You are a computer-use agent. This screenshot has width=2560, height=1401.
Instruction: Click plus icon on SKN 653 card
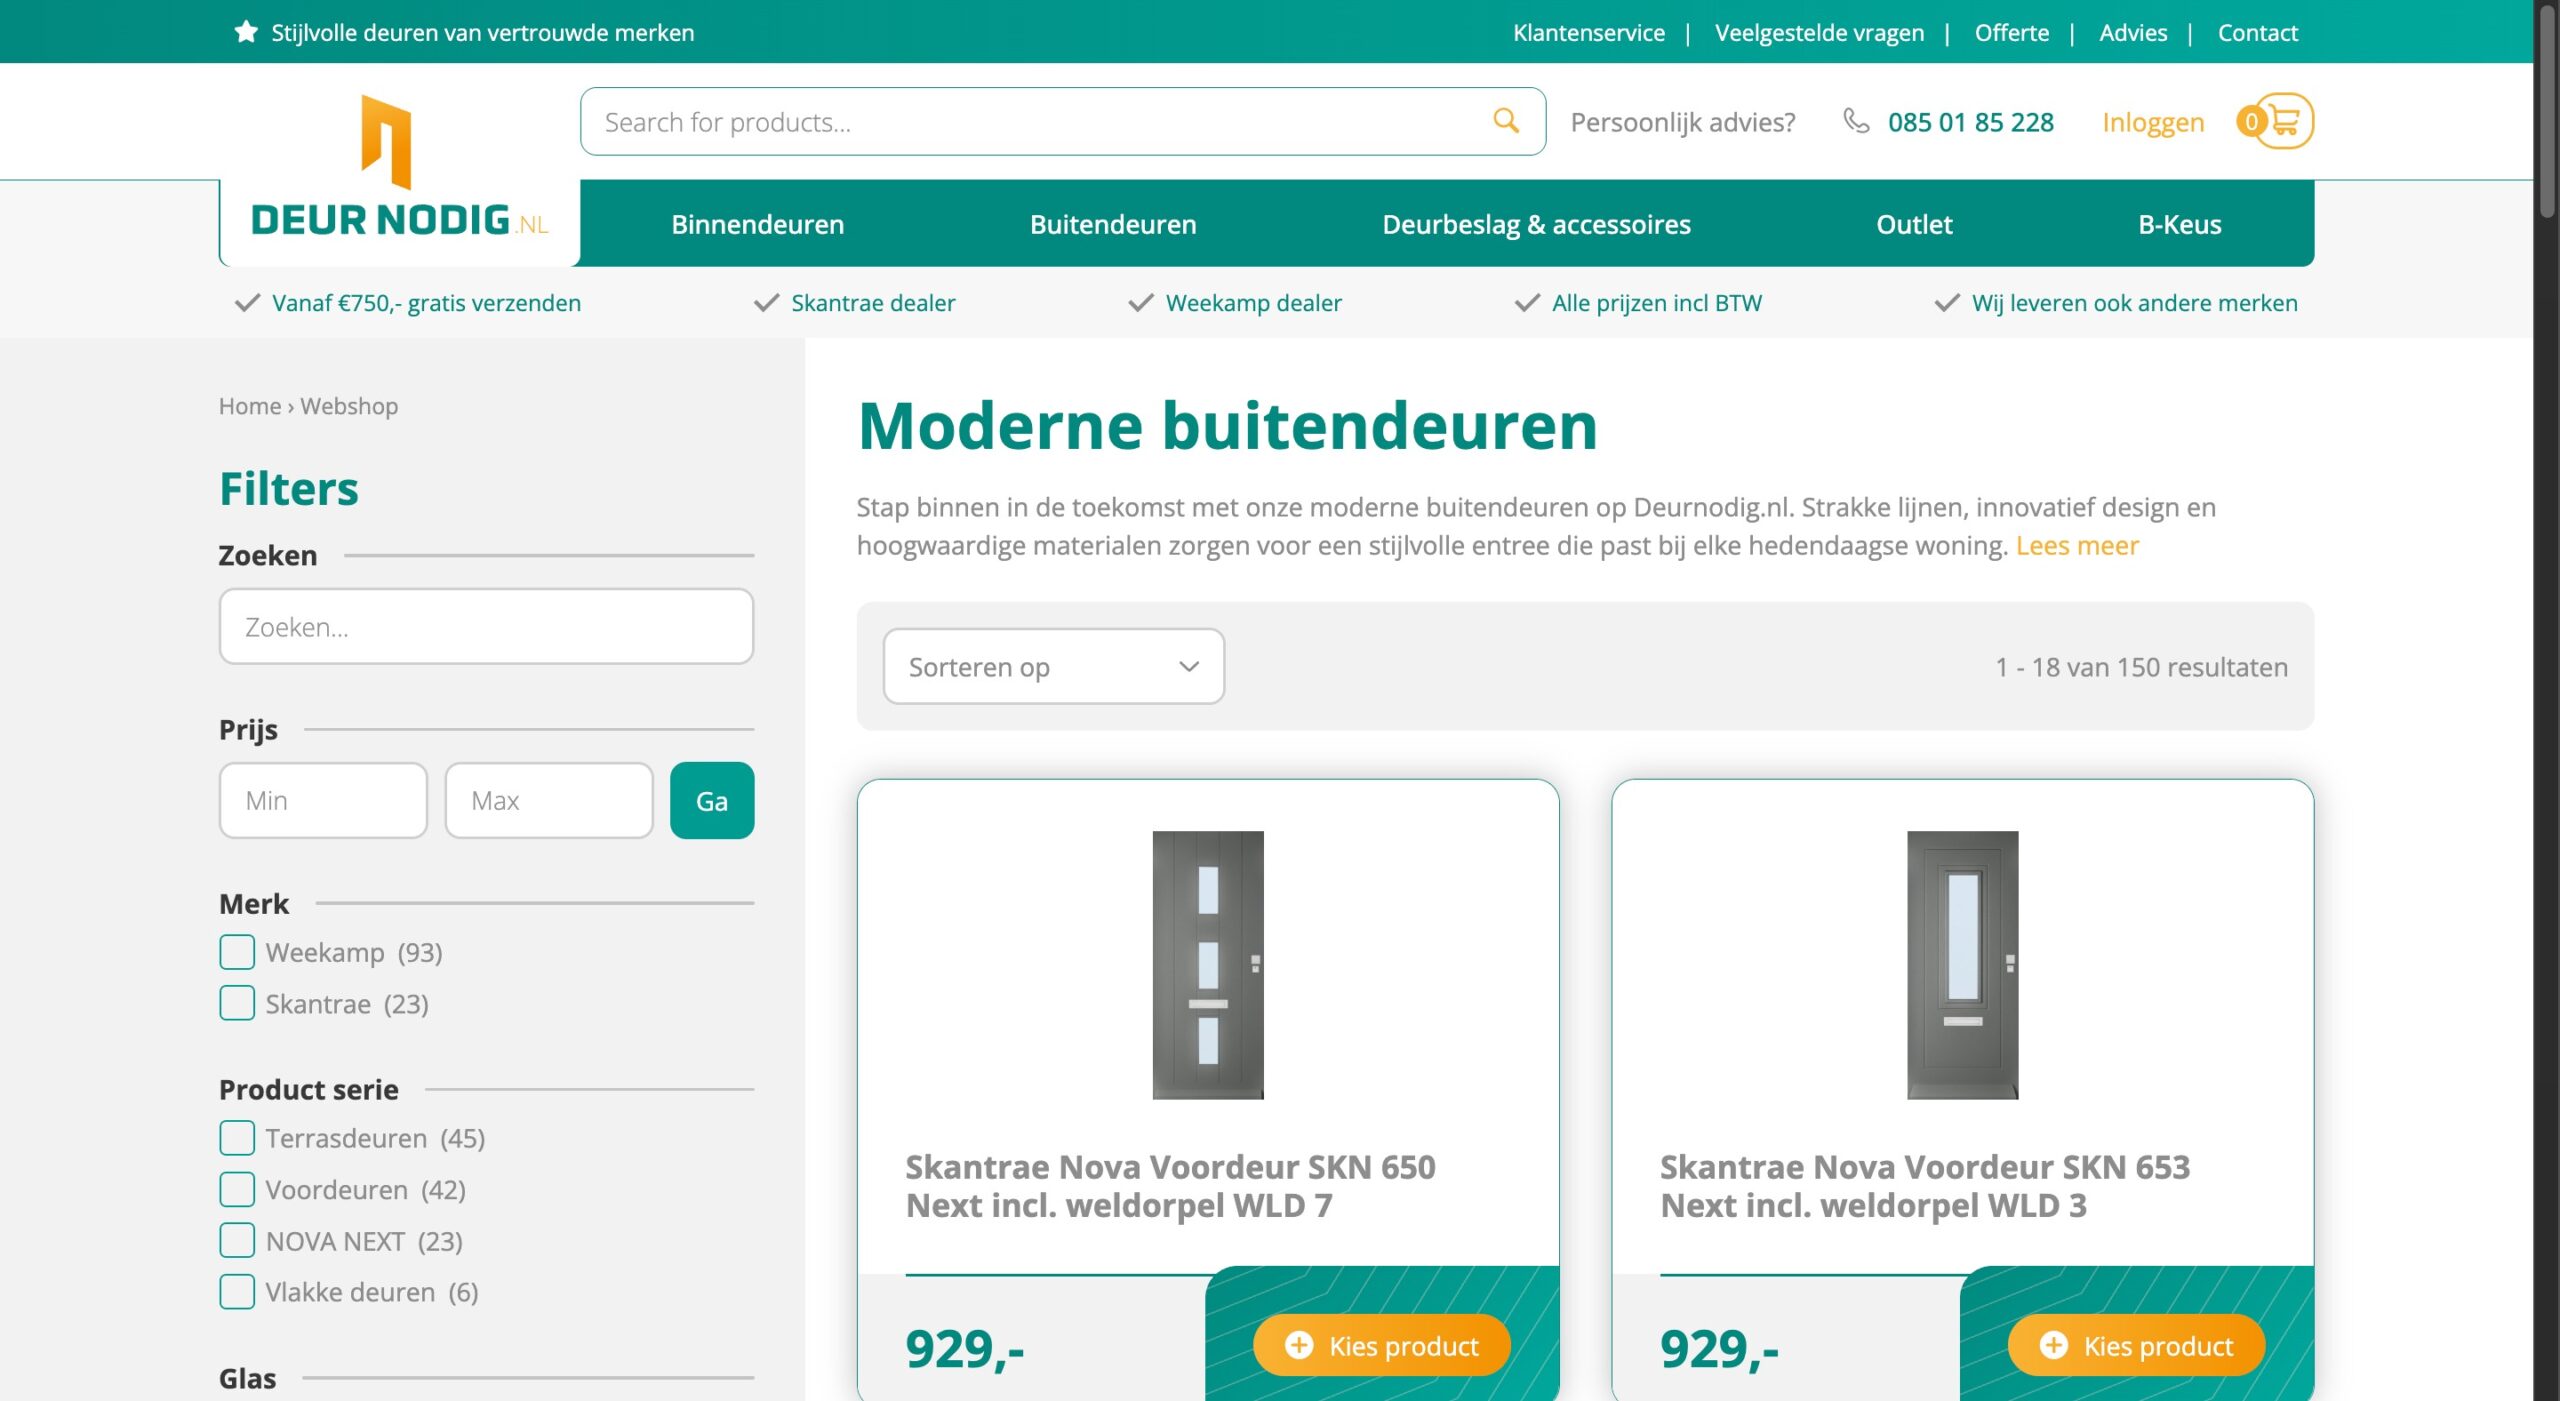[2054, 1345]
